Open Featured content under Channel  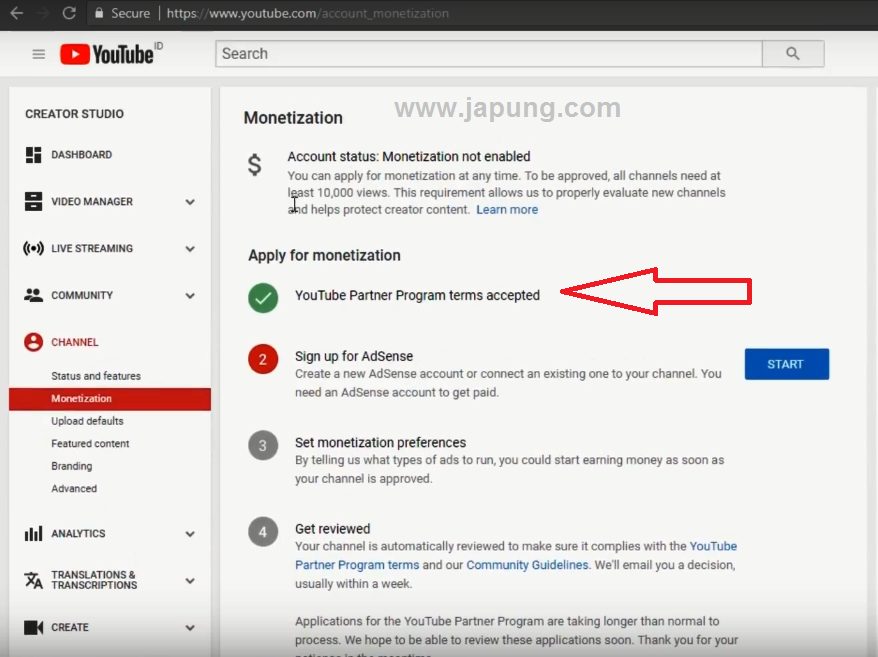point(90,444)
